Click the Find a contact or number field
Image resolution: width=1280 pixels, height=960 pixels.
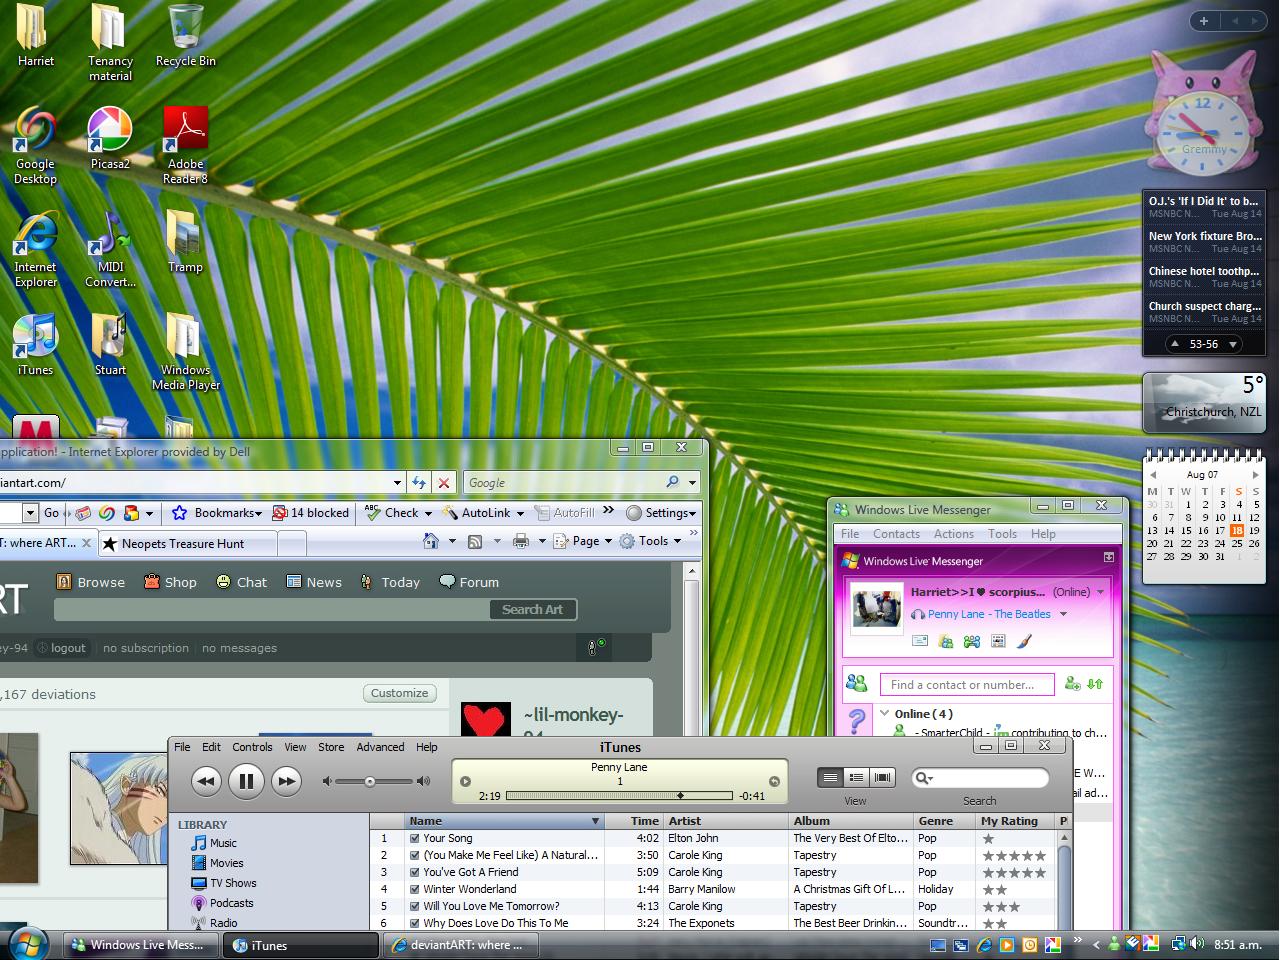[x=967, y=685]
